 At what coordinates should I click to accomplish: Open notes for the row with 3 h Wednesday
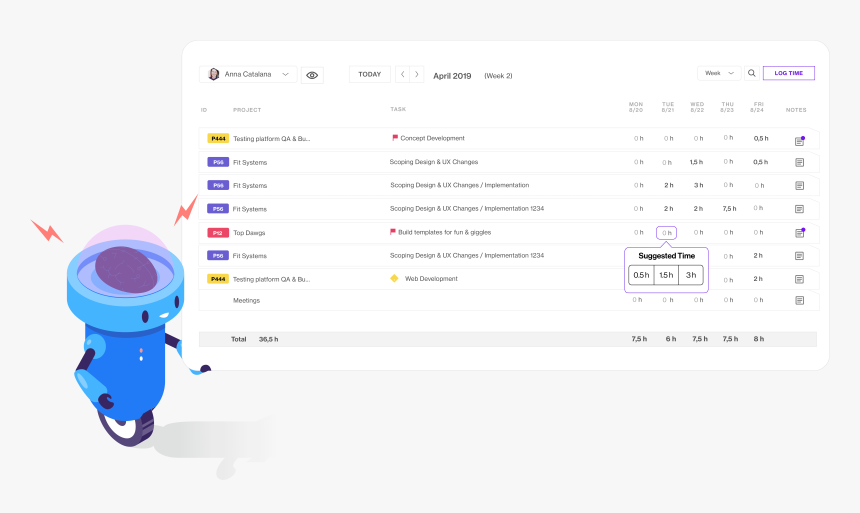[x=800, y=185]
